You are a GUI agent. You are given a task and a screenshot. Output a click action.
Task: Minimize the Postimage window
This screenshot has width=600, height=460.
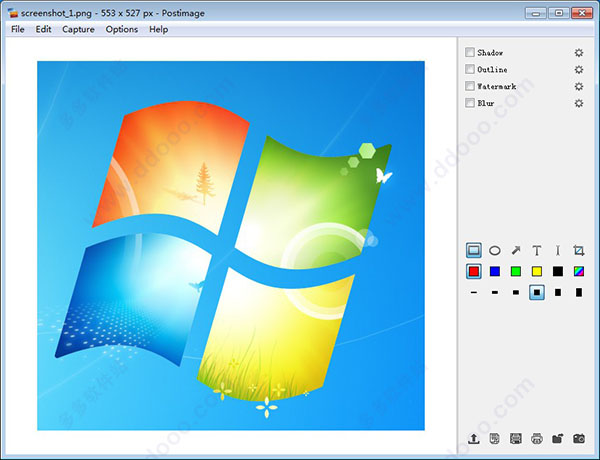tap(536, 13)
